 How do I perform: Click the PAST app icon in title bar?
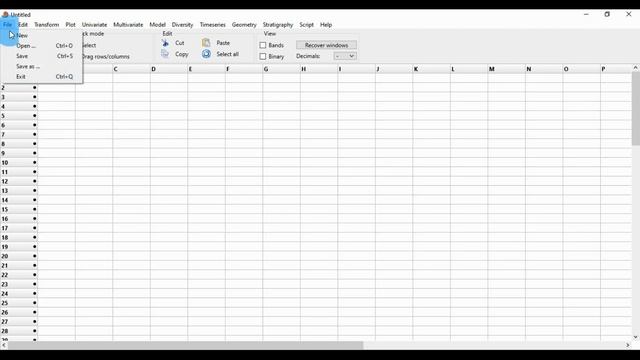pos(5,14)
